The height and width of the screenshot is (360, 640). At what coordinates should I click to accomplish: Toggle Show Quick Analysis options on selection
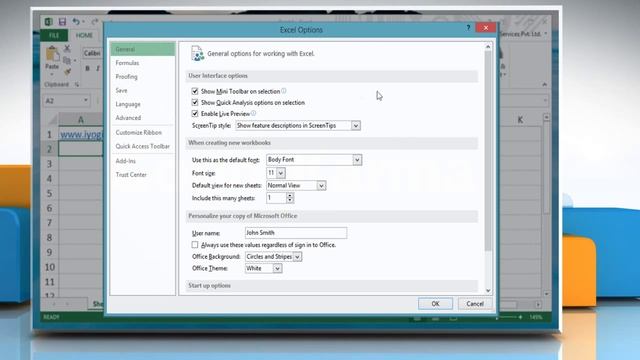[195, 102]
